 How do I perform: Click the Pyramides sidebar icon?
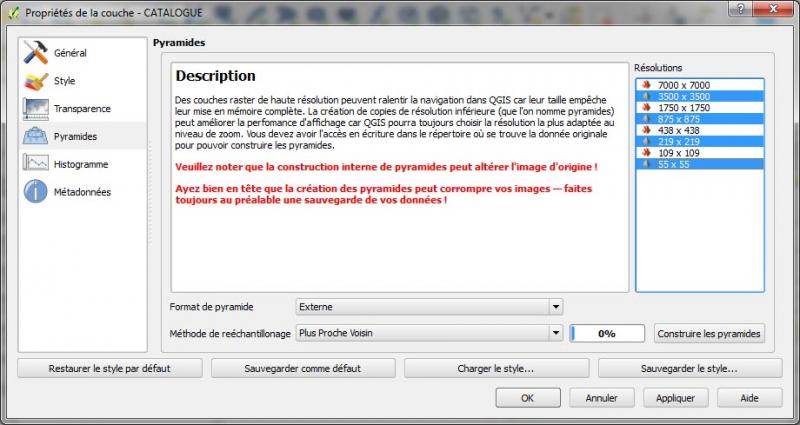[x=36, y=136]
